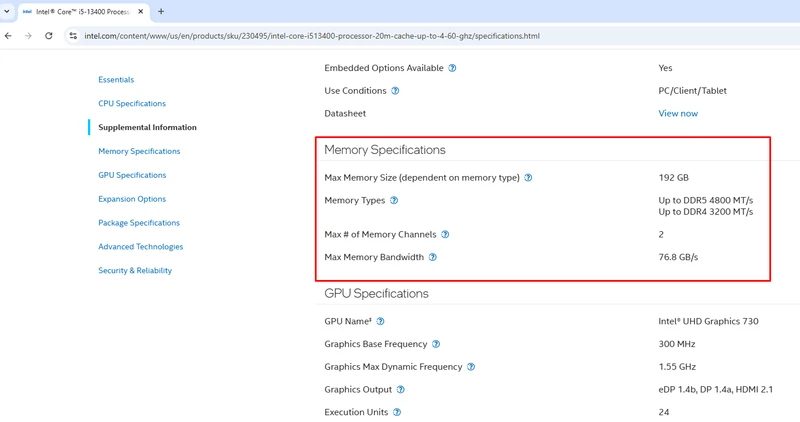
Task: Click the 300 MHz base frequency value
Action: (x=677, y=344)
